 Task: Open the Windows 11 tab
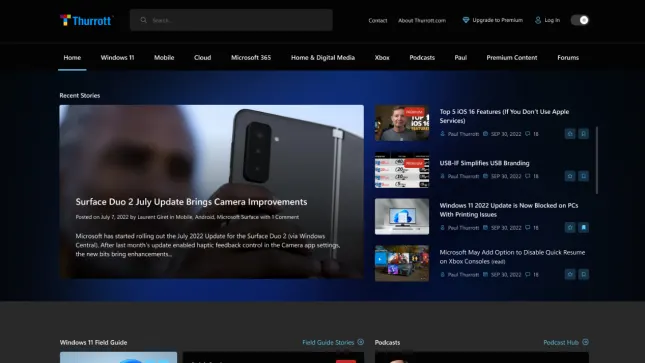(117, 58)
